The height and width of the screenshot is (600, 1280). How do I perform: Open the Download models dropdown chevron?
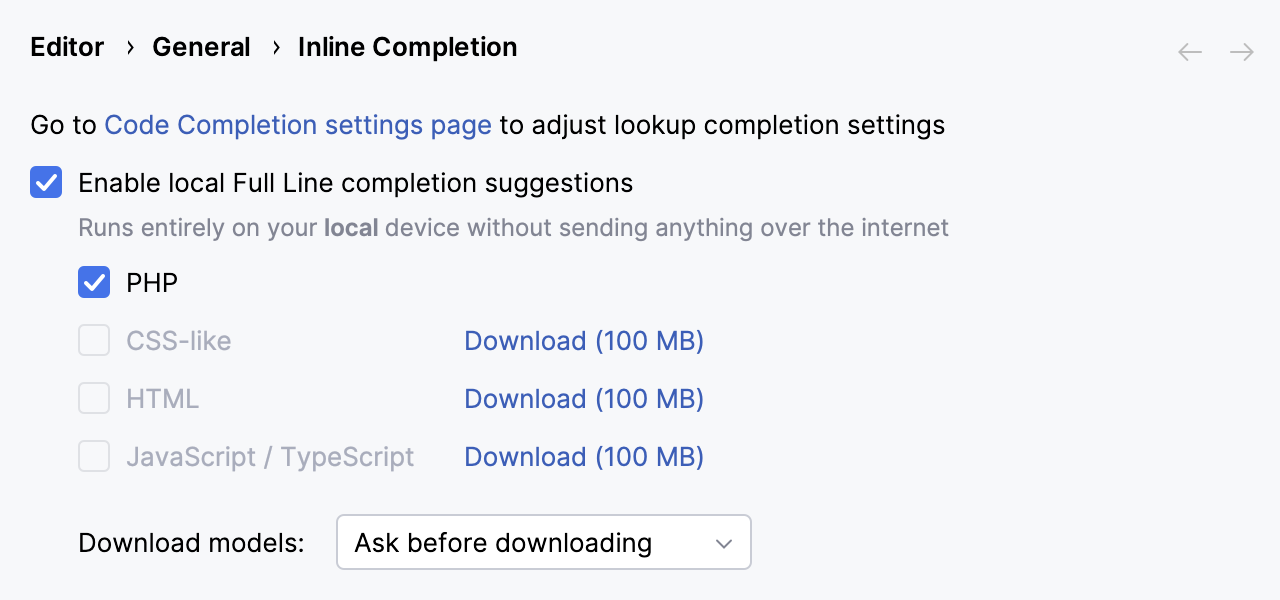pos(723,542)
